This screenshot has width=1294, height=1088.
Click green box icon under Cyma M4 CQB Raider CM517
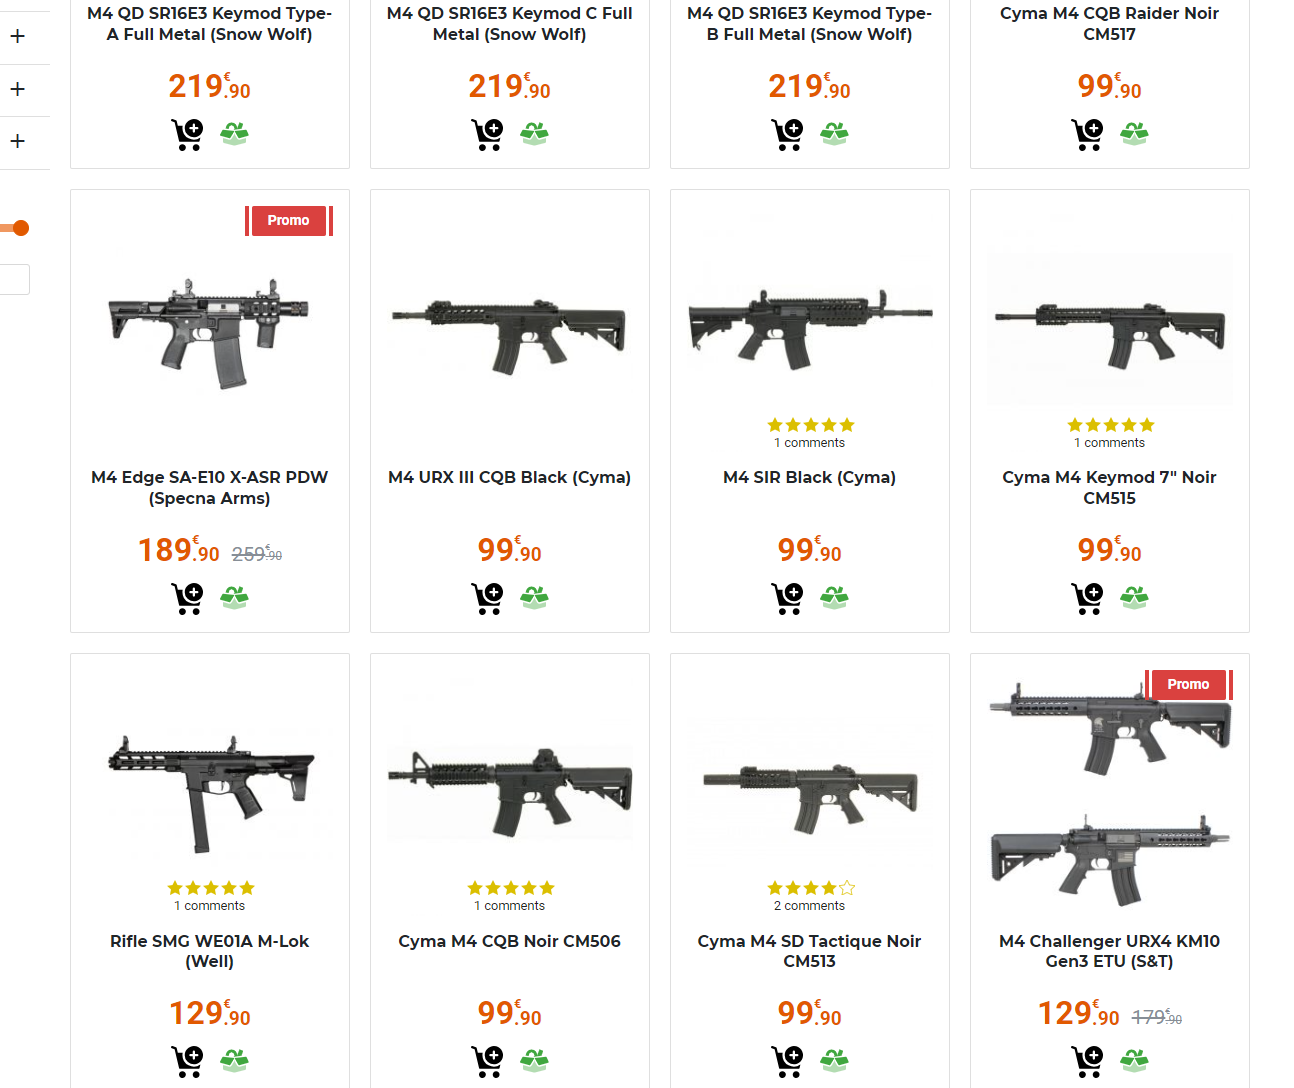click(x=1134, y=134)
